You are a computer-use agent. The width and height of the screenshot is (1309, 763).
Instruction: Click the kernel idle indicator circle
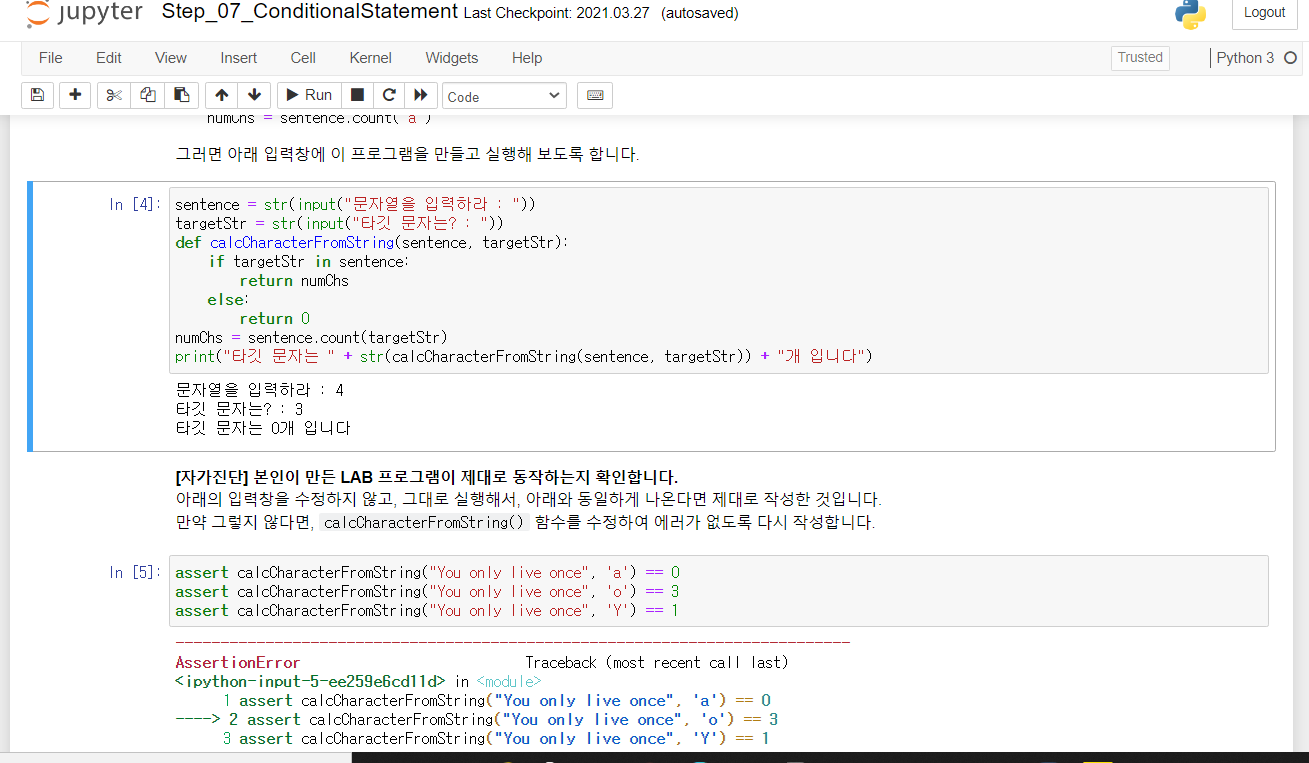click(1290, 58)
